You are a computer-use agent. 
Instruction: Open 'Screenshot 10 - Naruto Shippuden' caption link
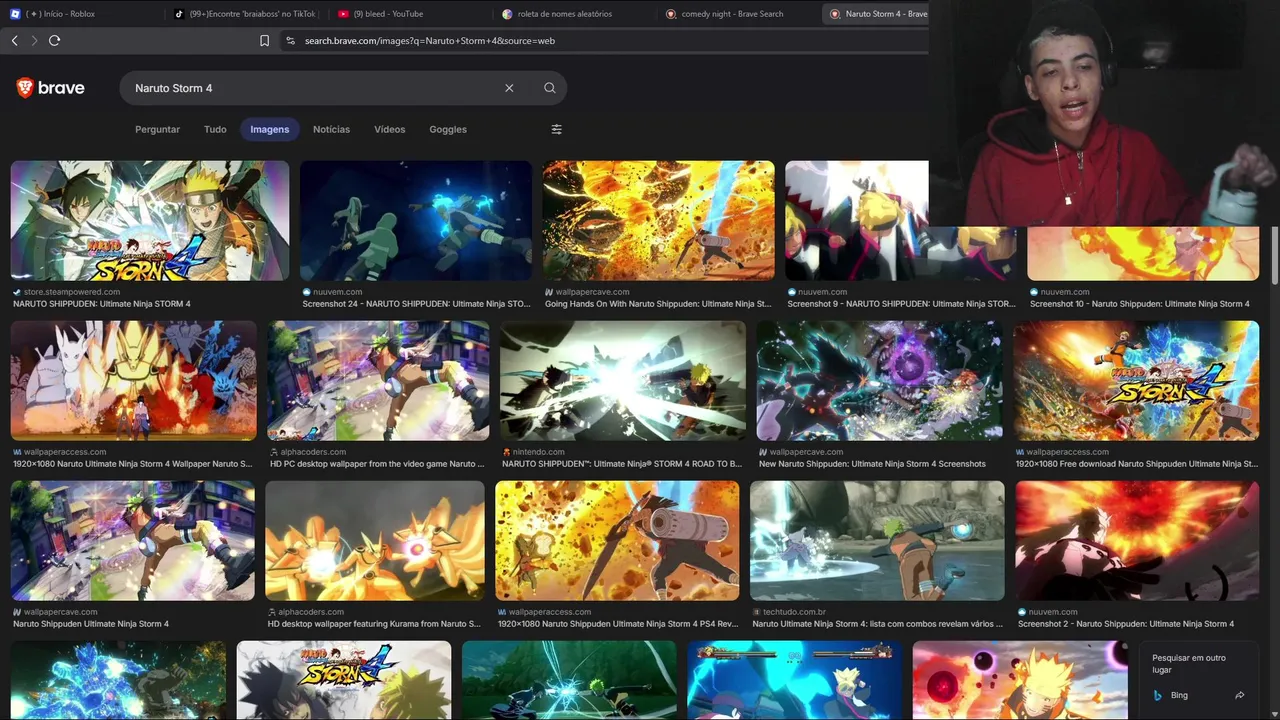1139,304
